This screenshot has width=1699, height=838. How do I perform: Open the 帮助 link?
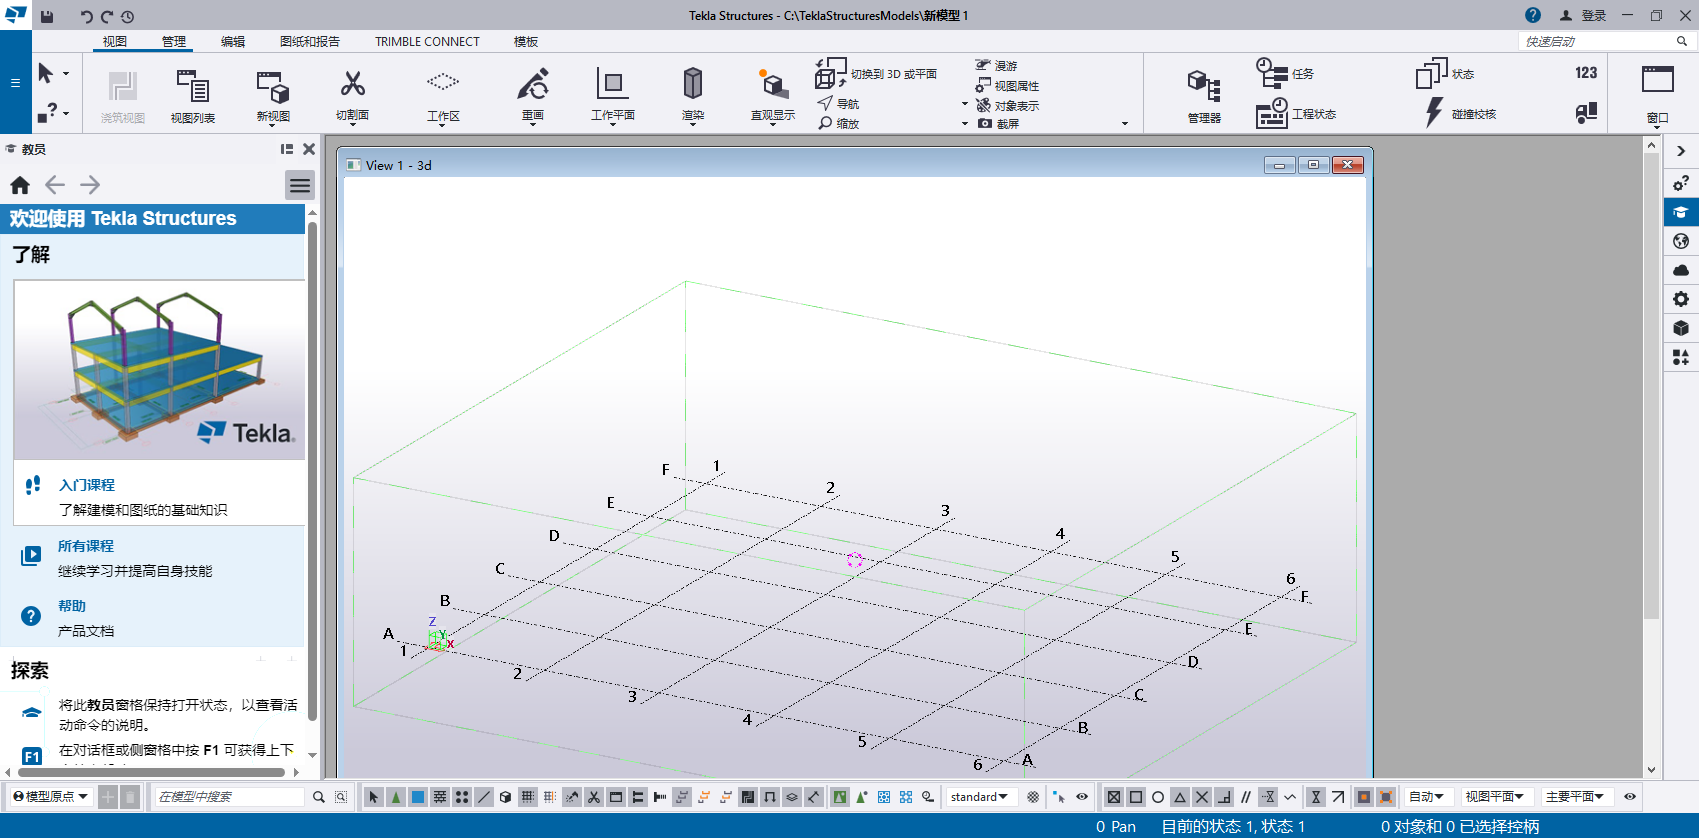[x=72, y=606]
